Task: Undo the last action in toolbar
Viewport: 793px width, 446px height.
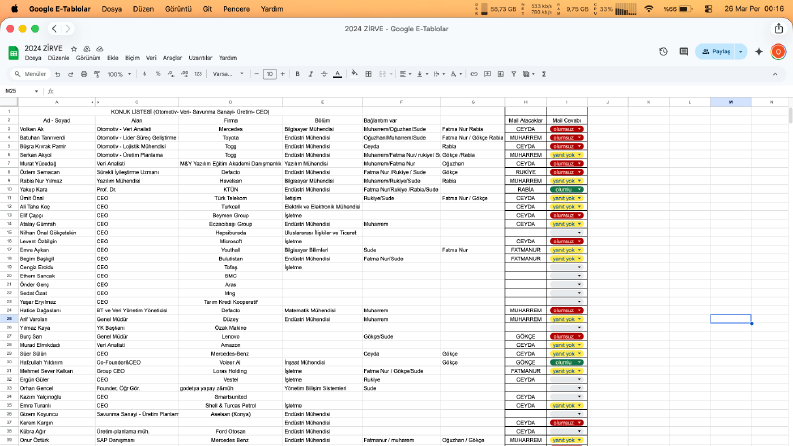Action: (x=58, y=74)
